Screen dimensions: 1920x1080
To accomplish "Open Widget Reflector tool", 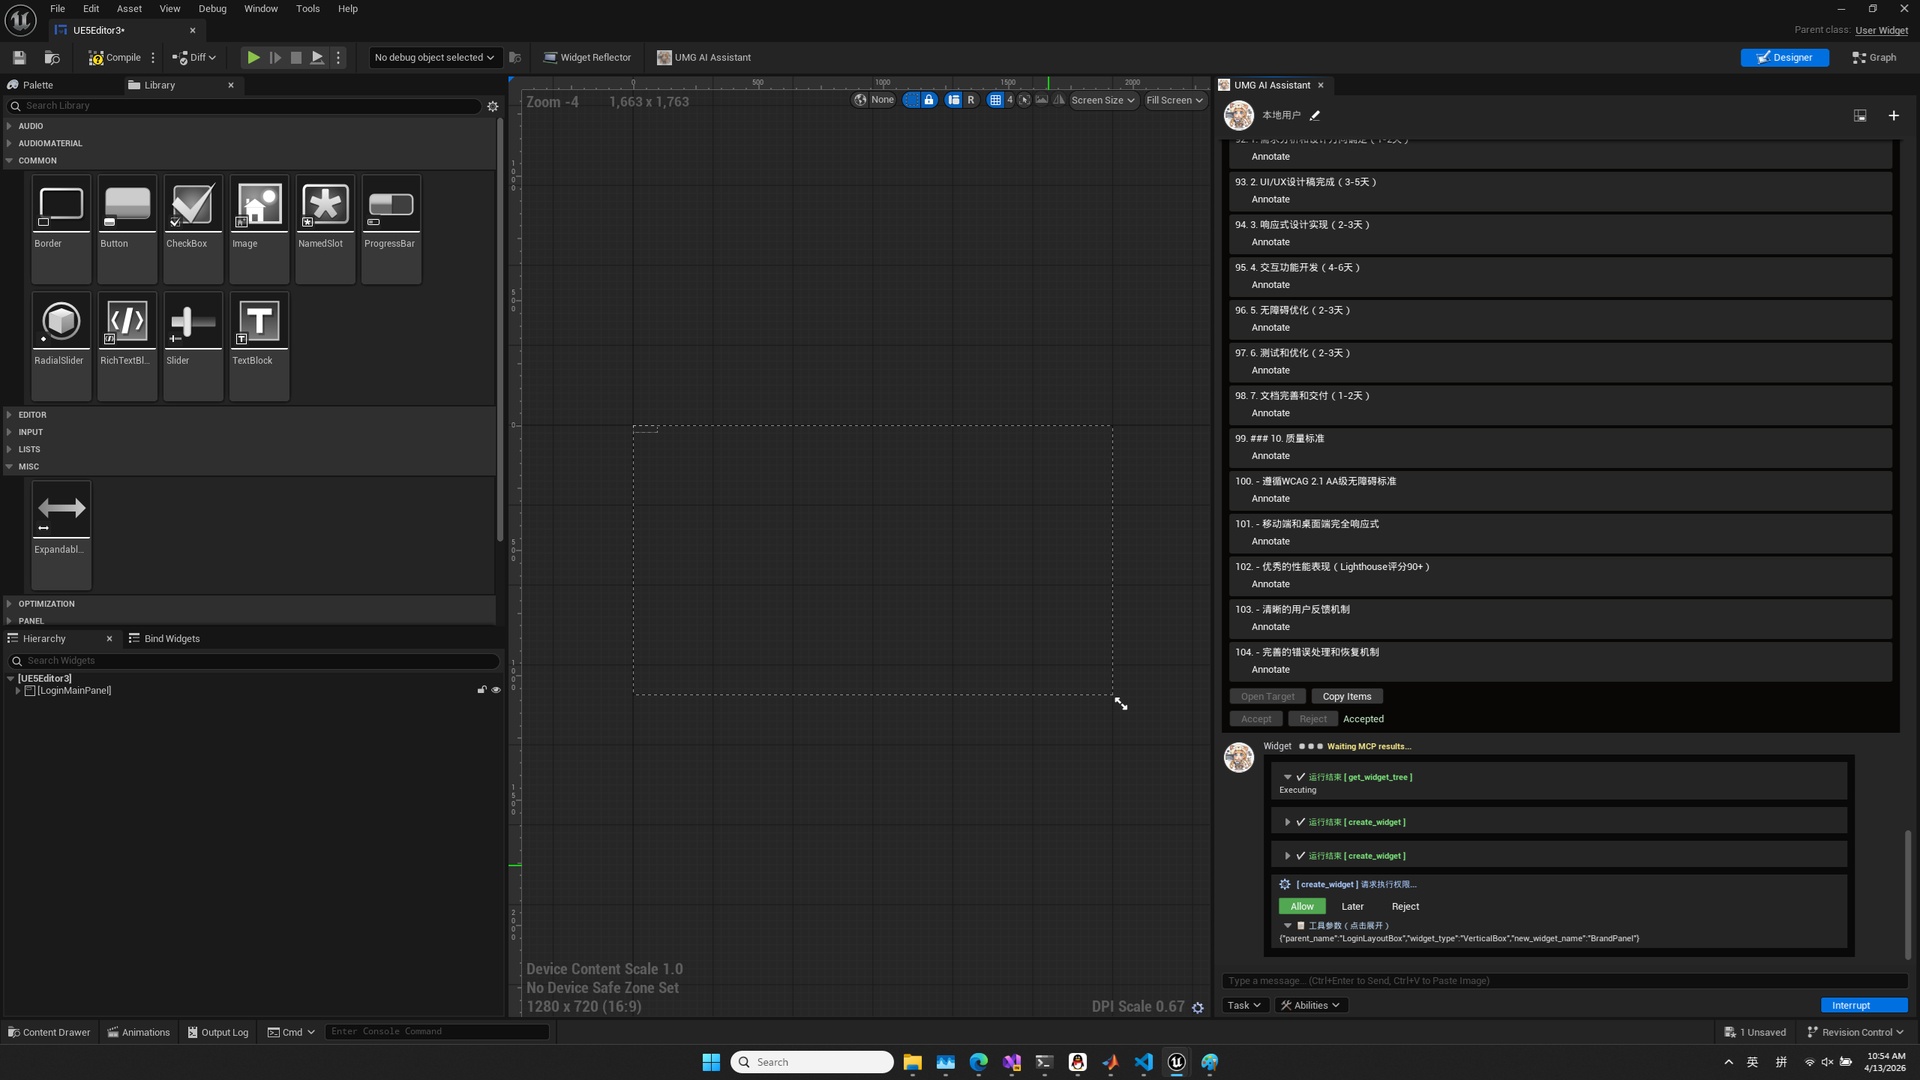I will 587,58.
